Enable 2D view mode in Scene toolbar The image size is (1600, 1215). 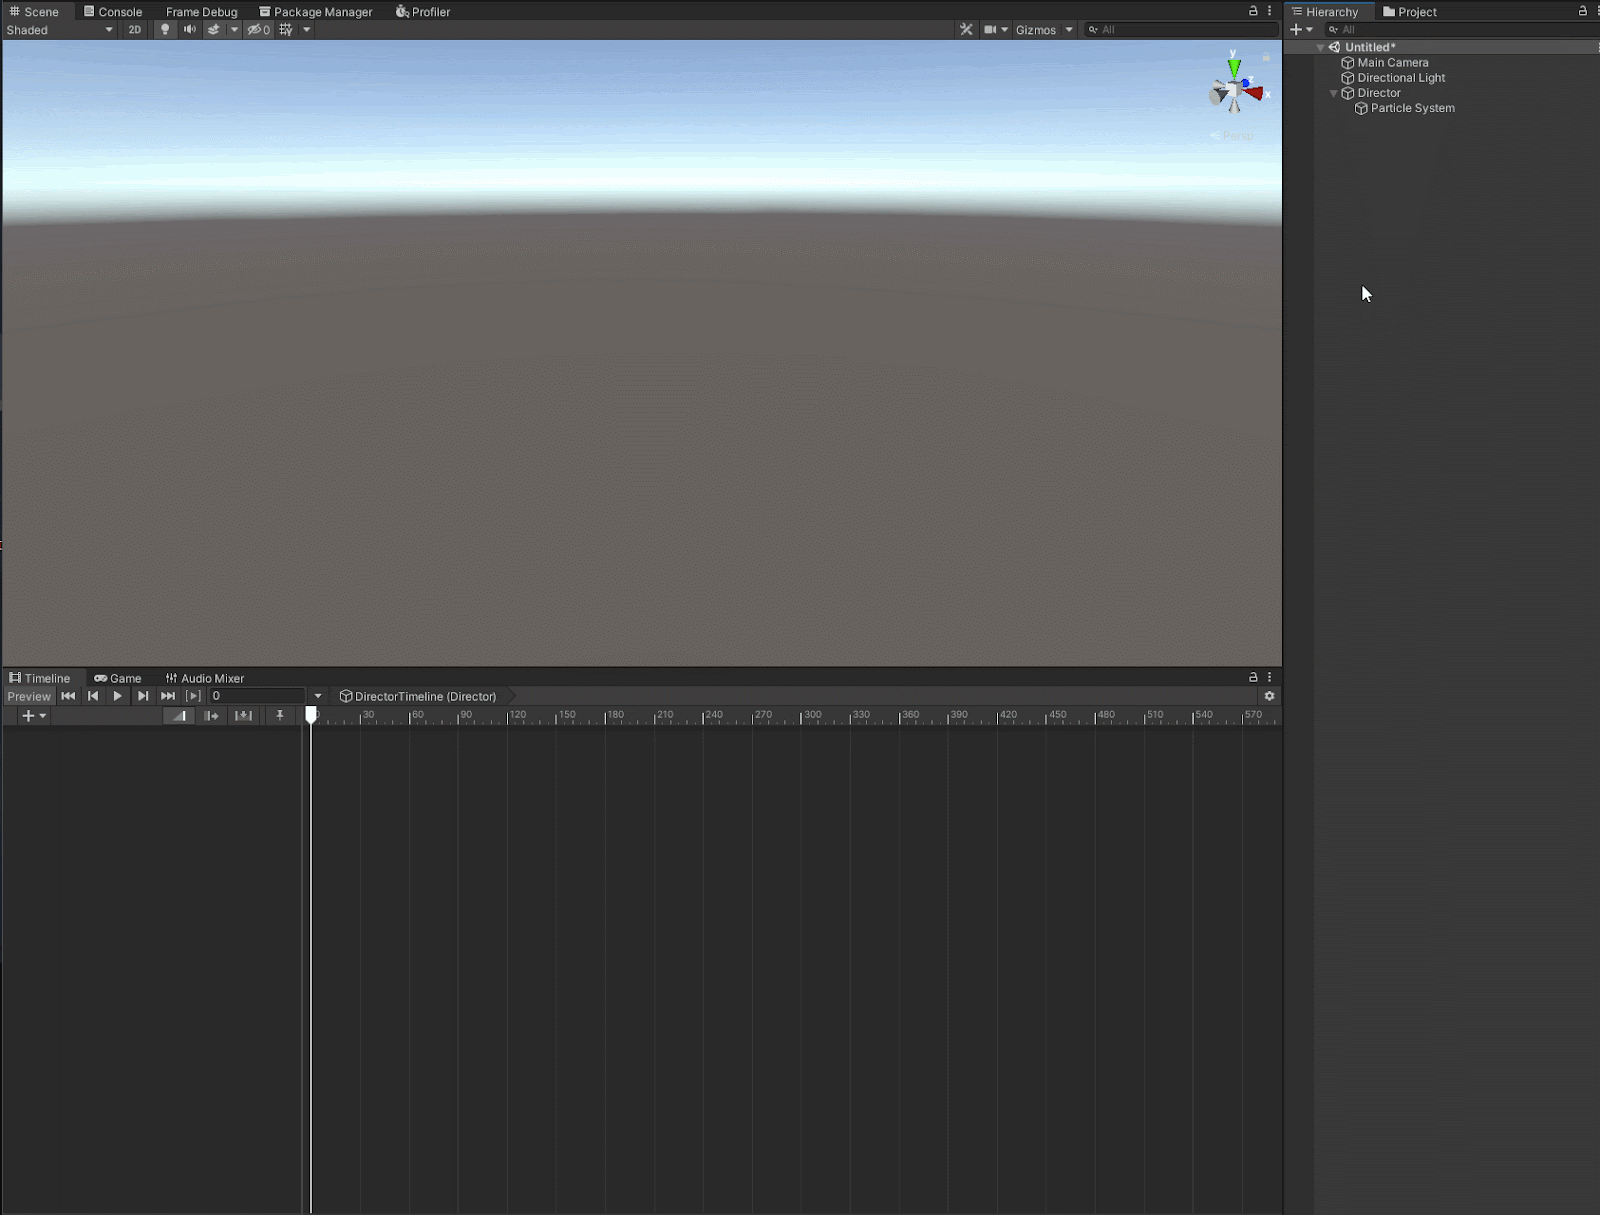pos(135,30)
